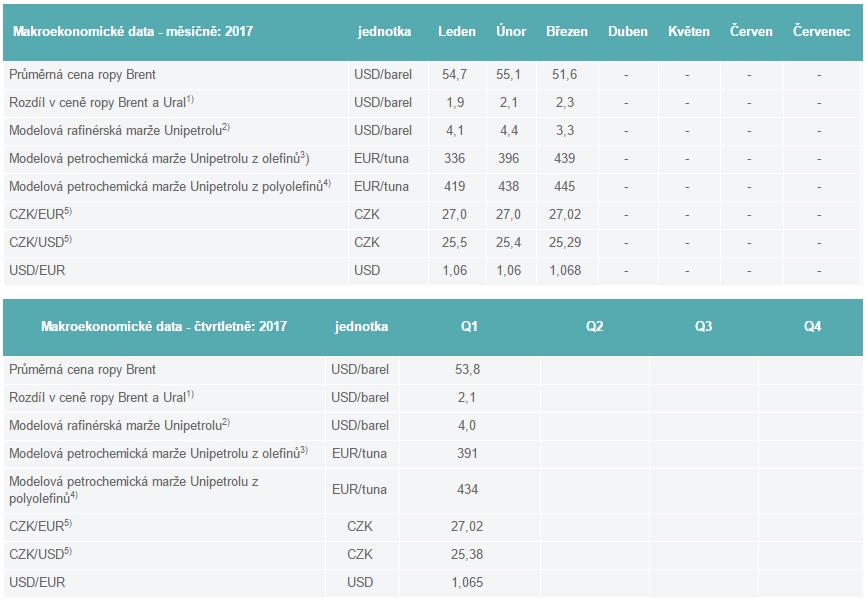The width and height of the screenshot is (866, 602).
Task: Click 'jednotka' header in monthly table
Action: pyautogui.click(x=384, y=31)
